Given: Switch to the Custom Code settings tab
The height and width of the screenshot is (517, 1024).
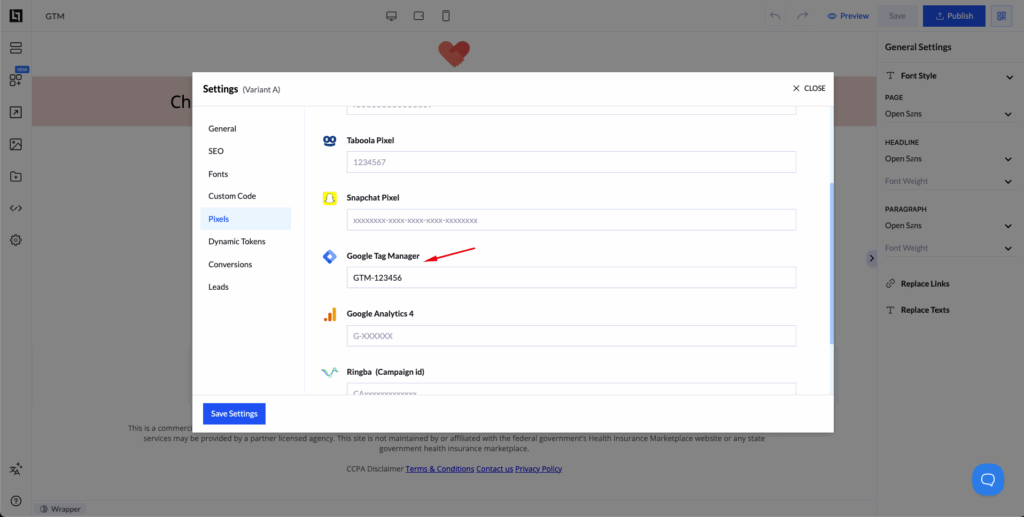Looking at the screenshot, I should pos(232,196).
